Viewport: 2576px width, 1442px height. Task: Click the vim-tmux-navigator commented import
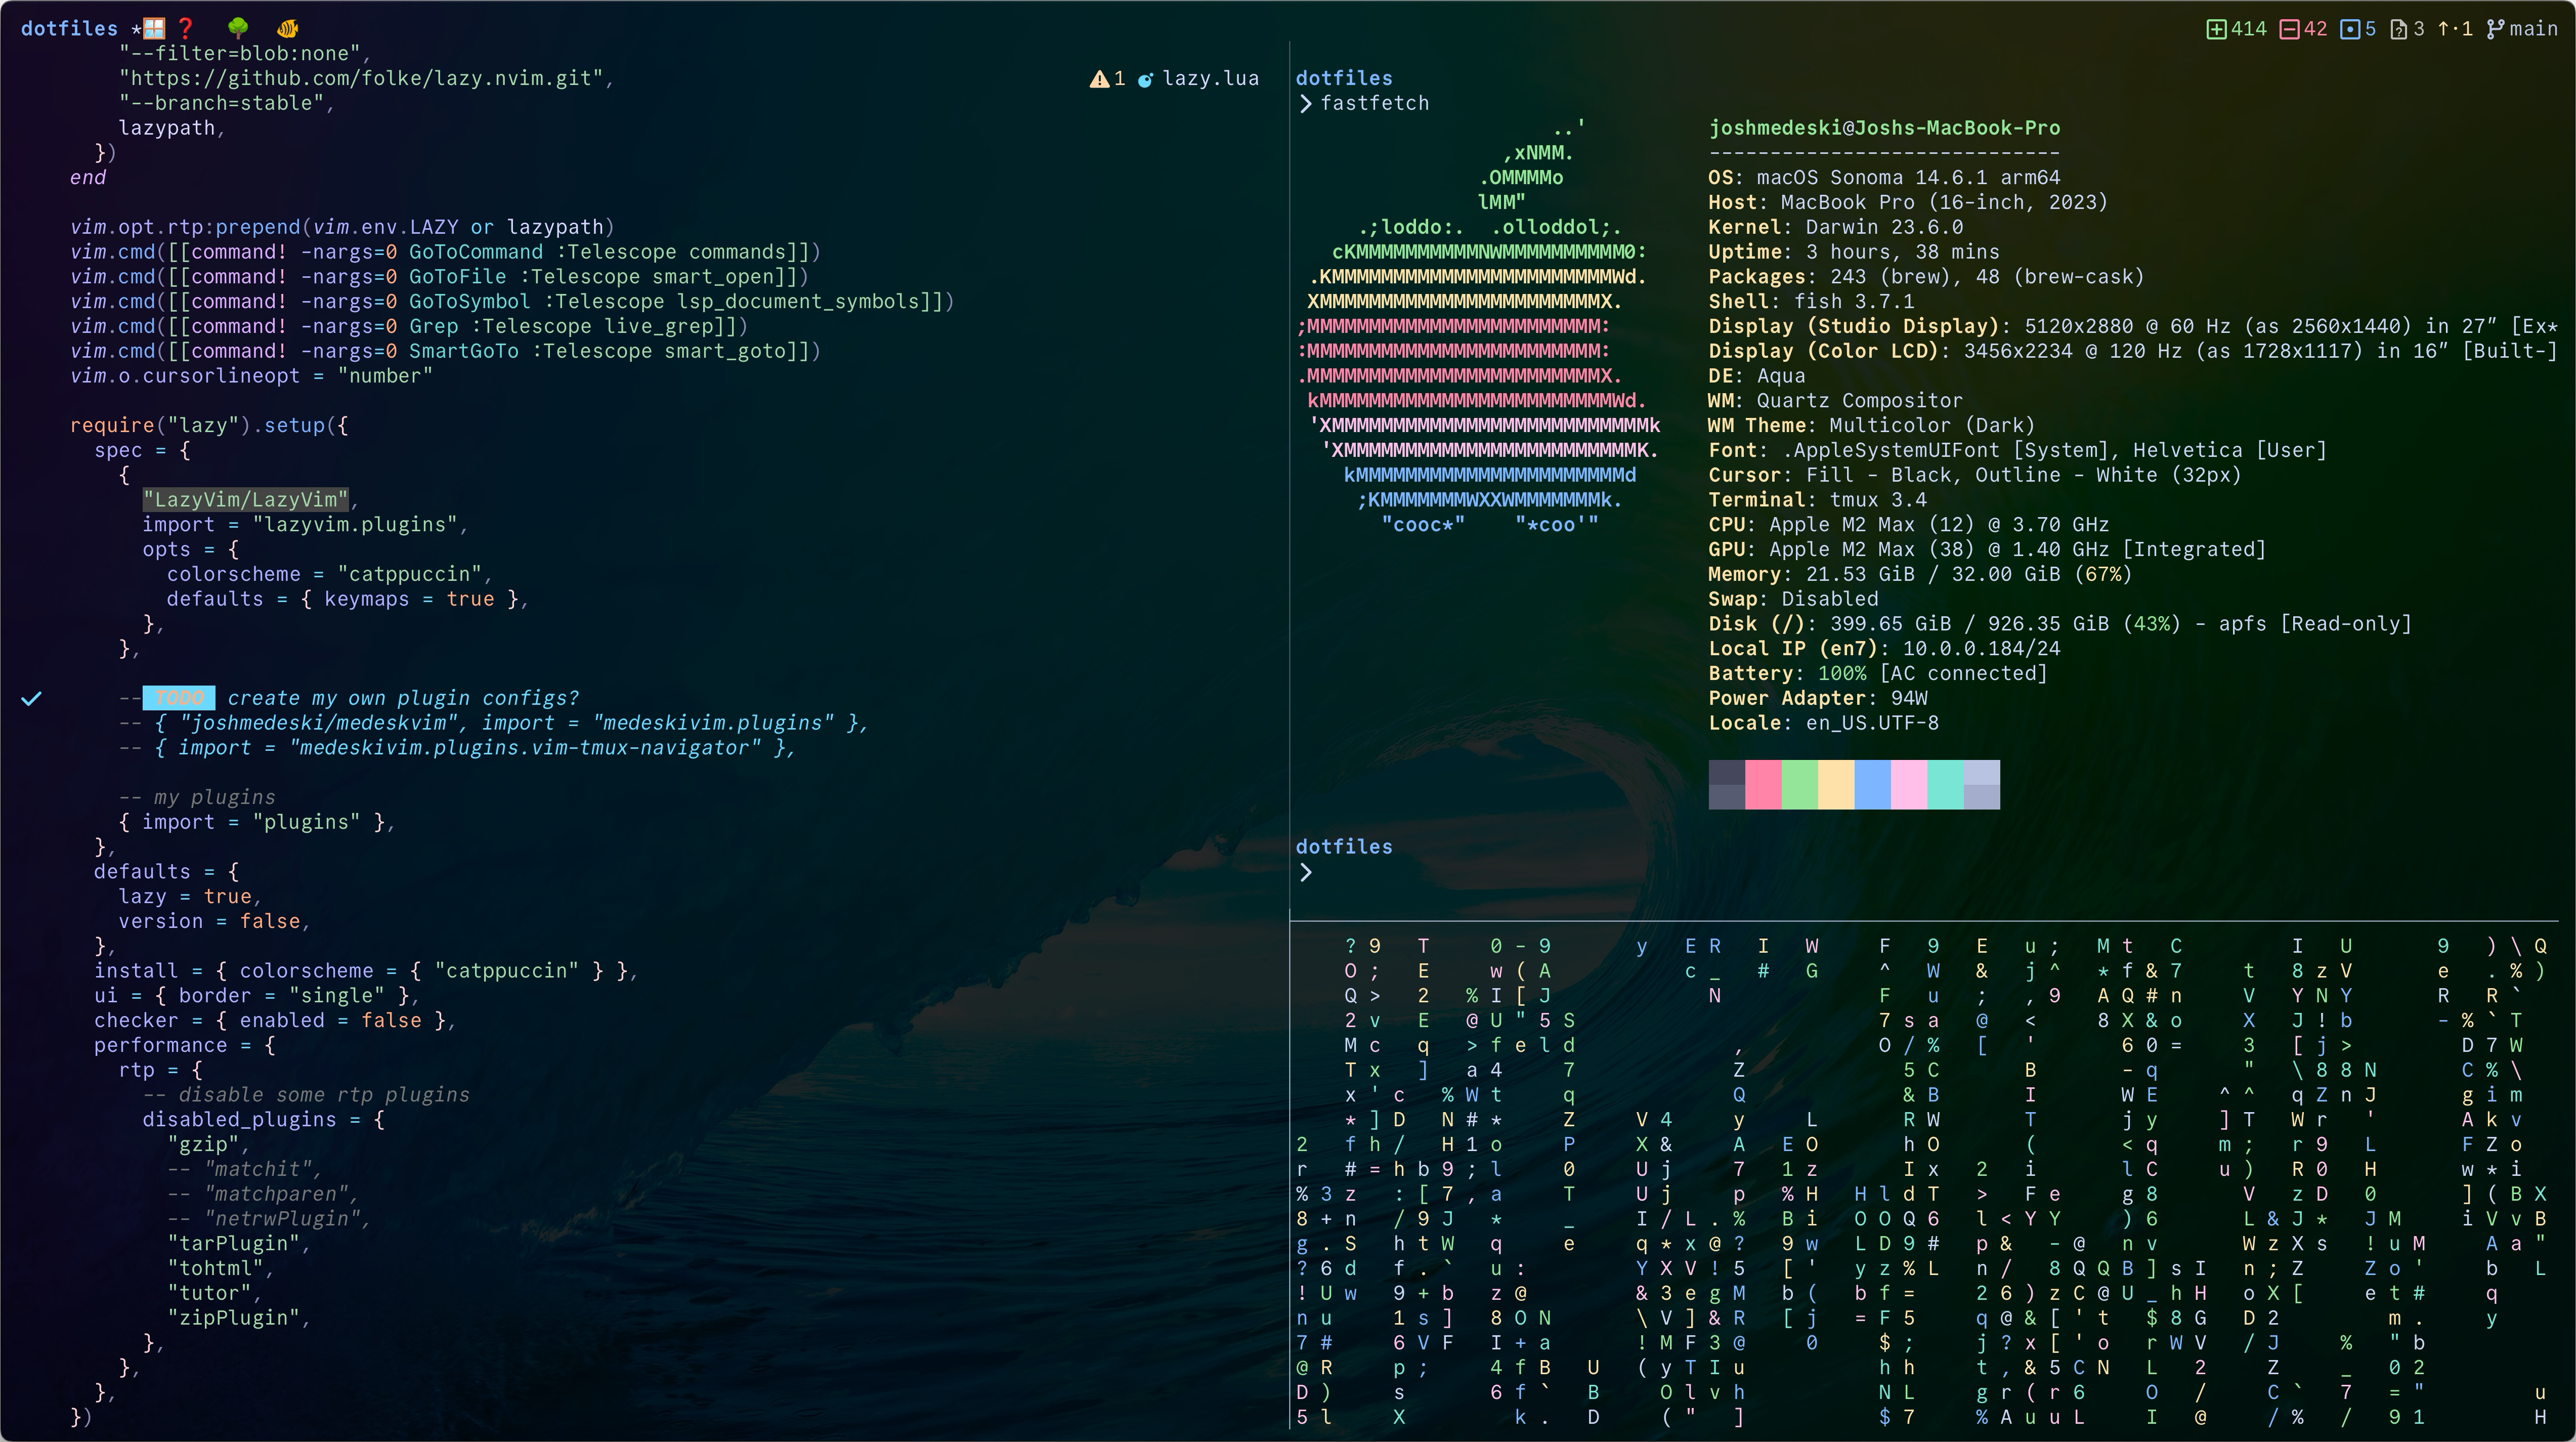(456, 747)
